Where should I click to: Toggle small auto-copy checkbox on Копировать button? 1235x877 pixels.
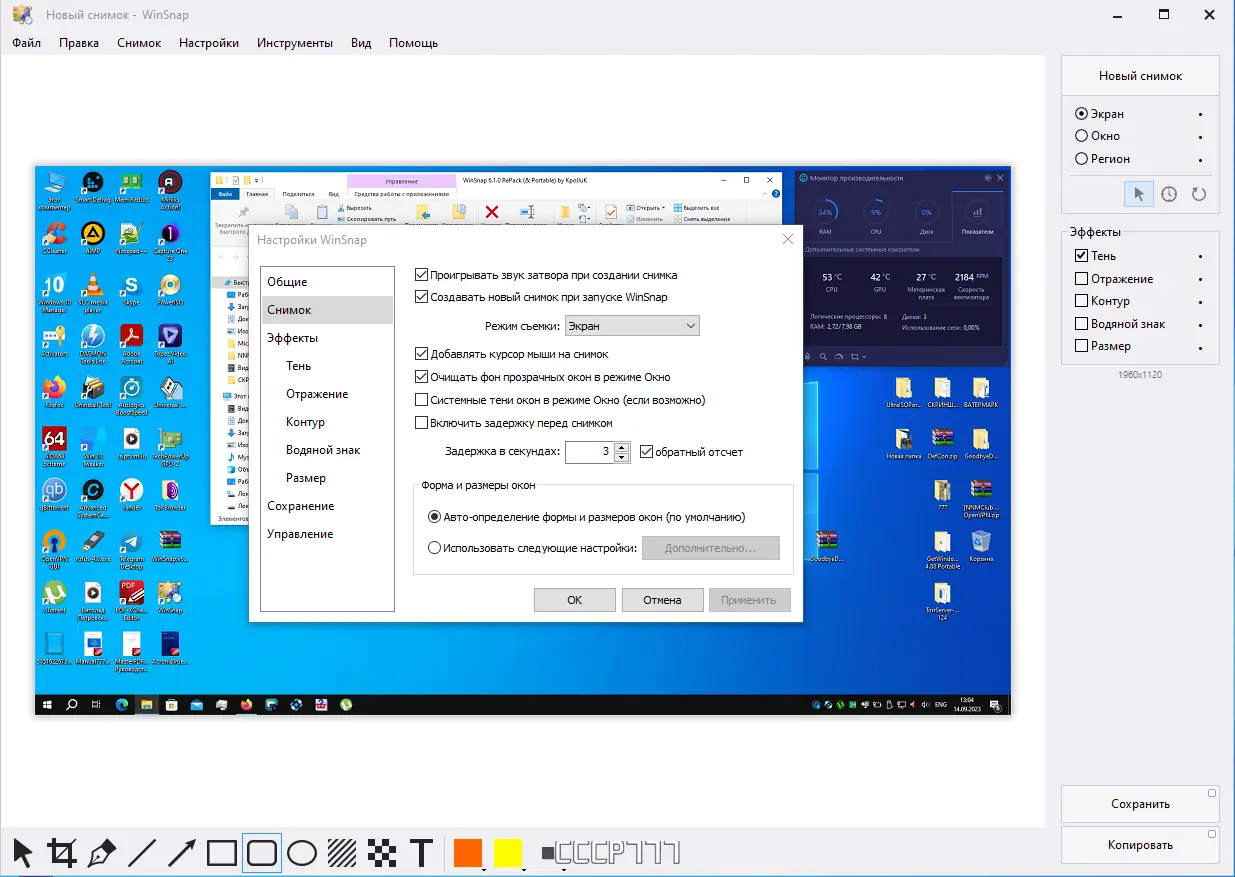coord(1212,834)
